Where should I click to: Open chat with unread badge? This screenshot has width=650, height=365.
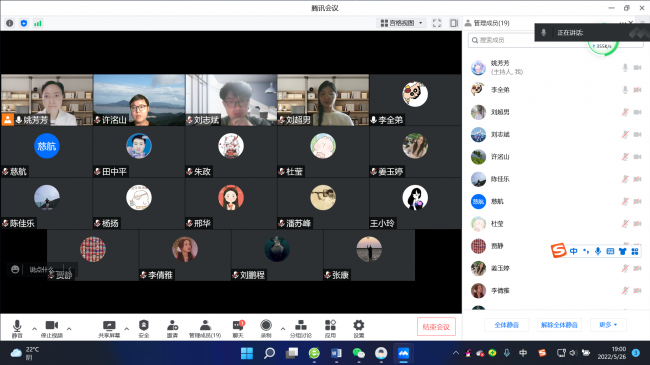tap(238, 329)
